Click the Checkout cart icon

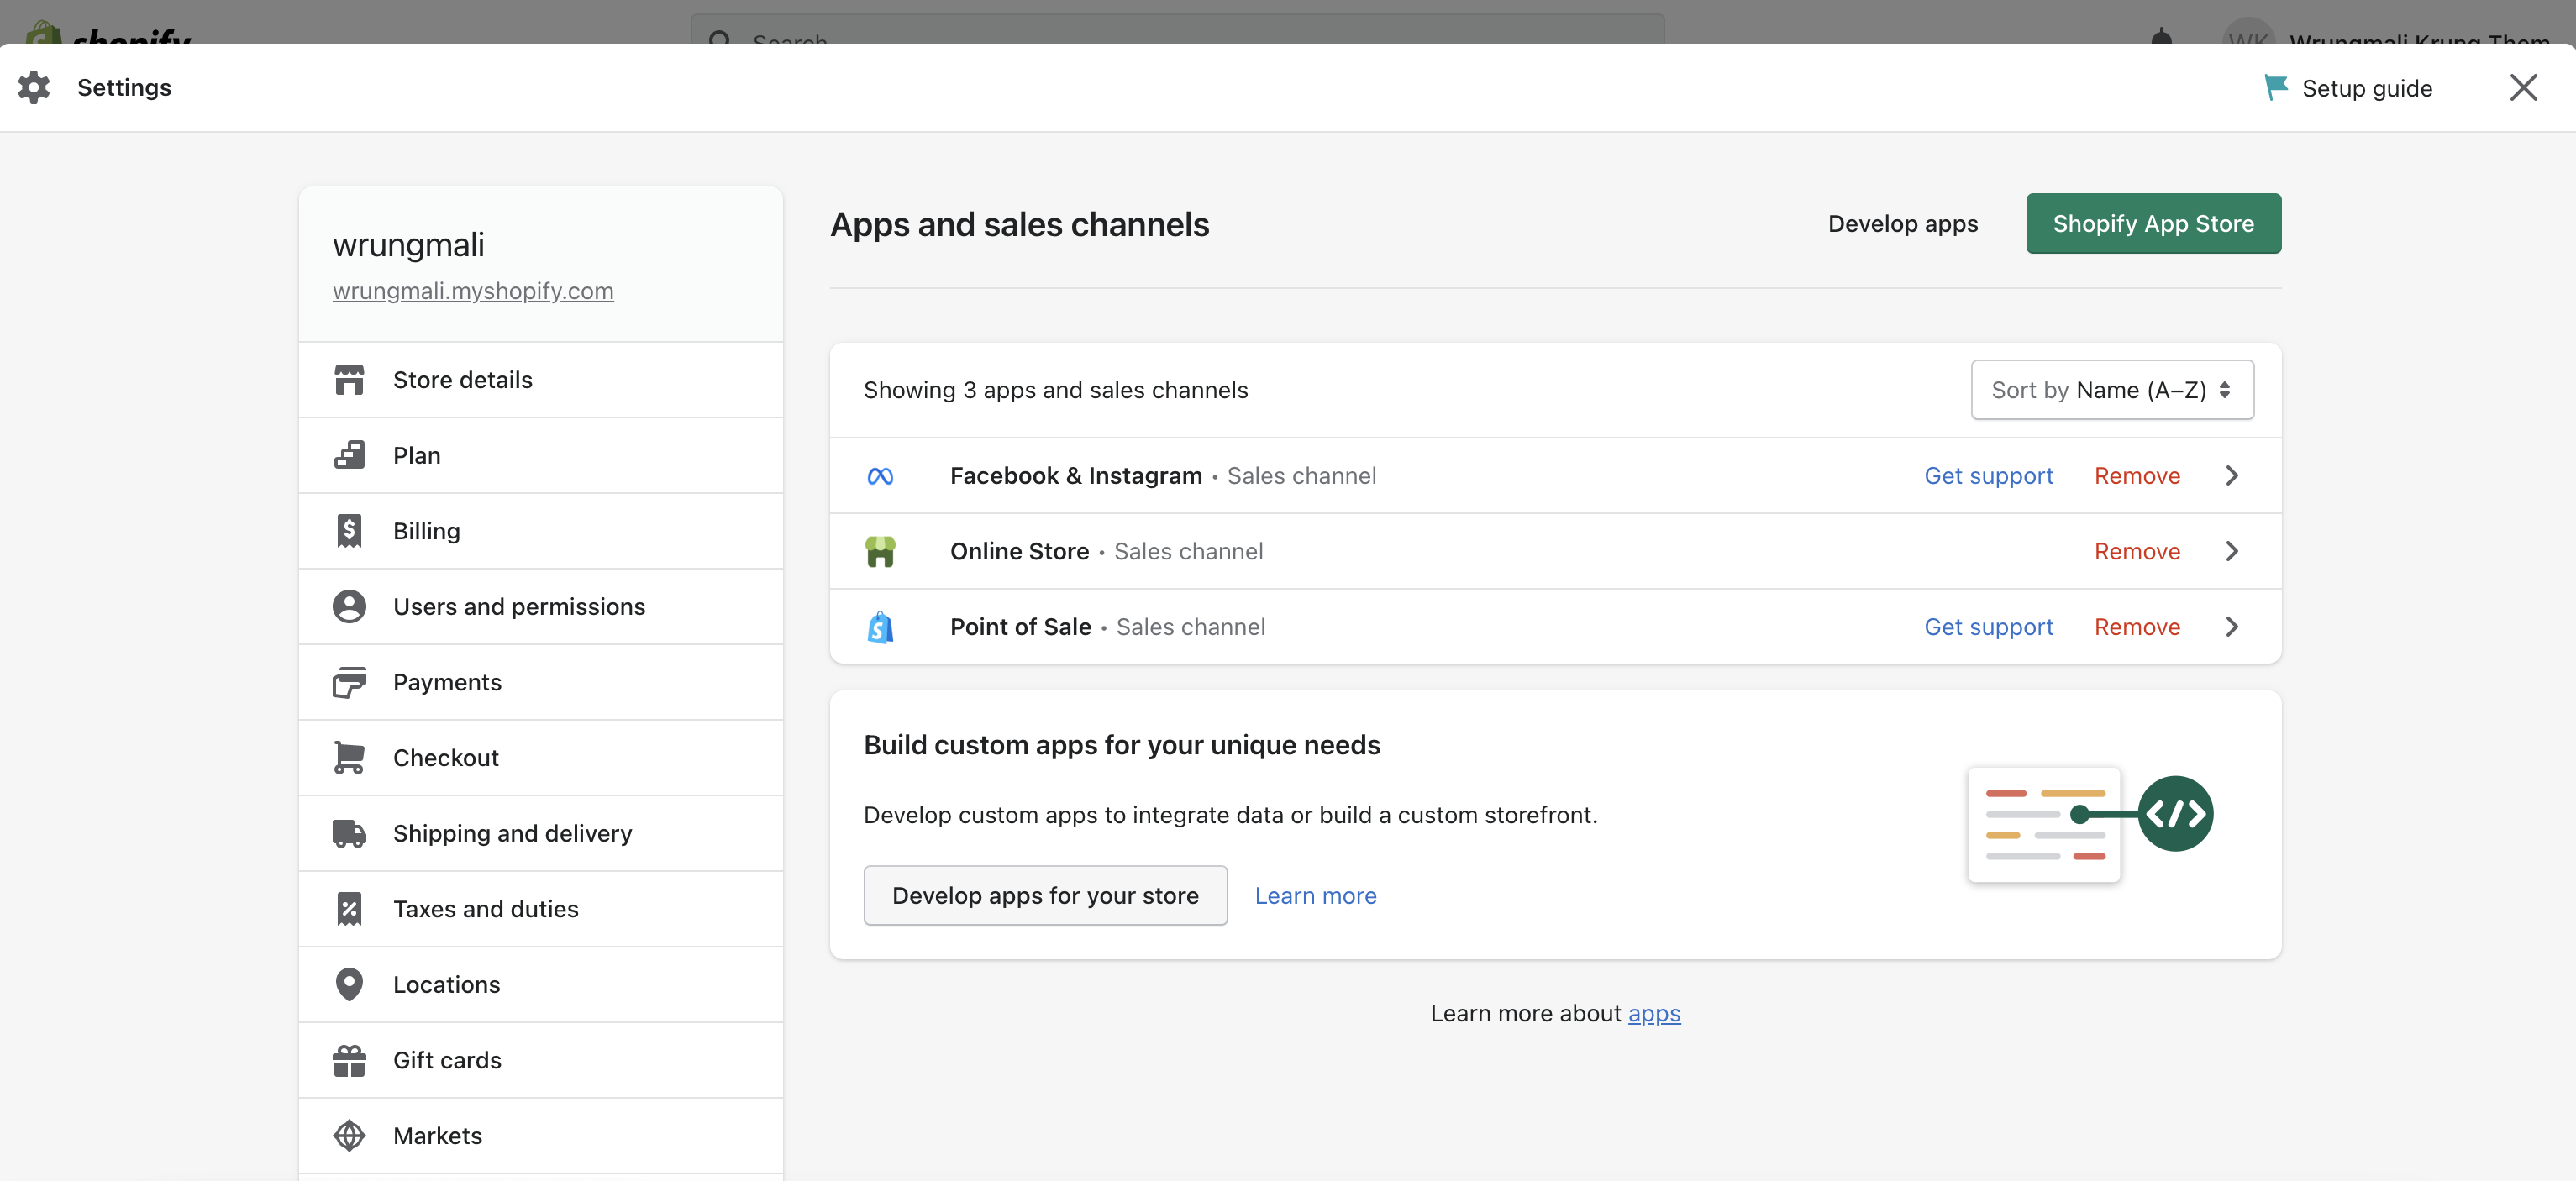tap(349, 758)
